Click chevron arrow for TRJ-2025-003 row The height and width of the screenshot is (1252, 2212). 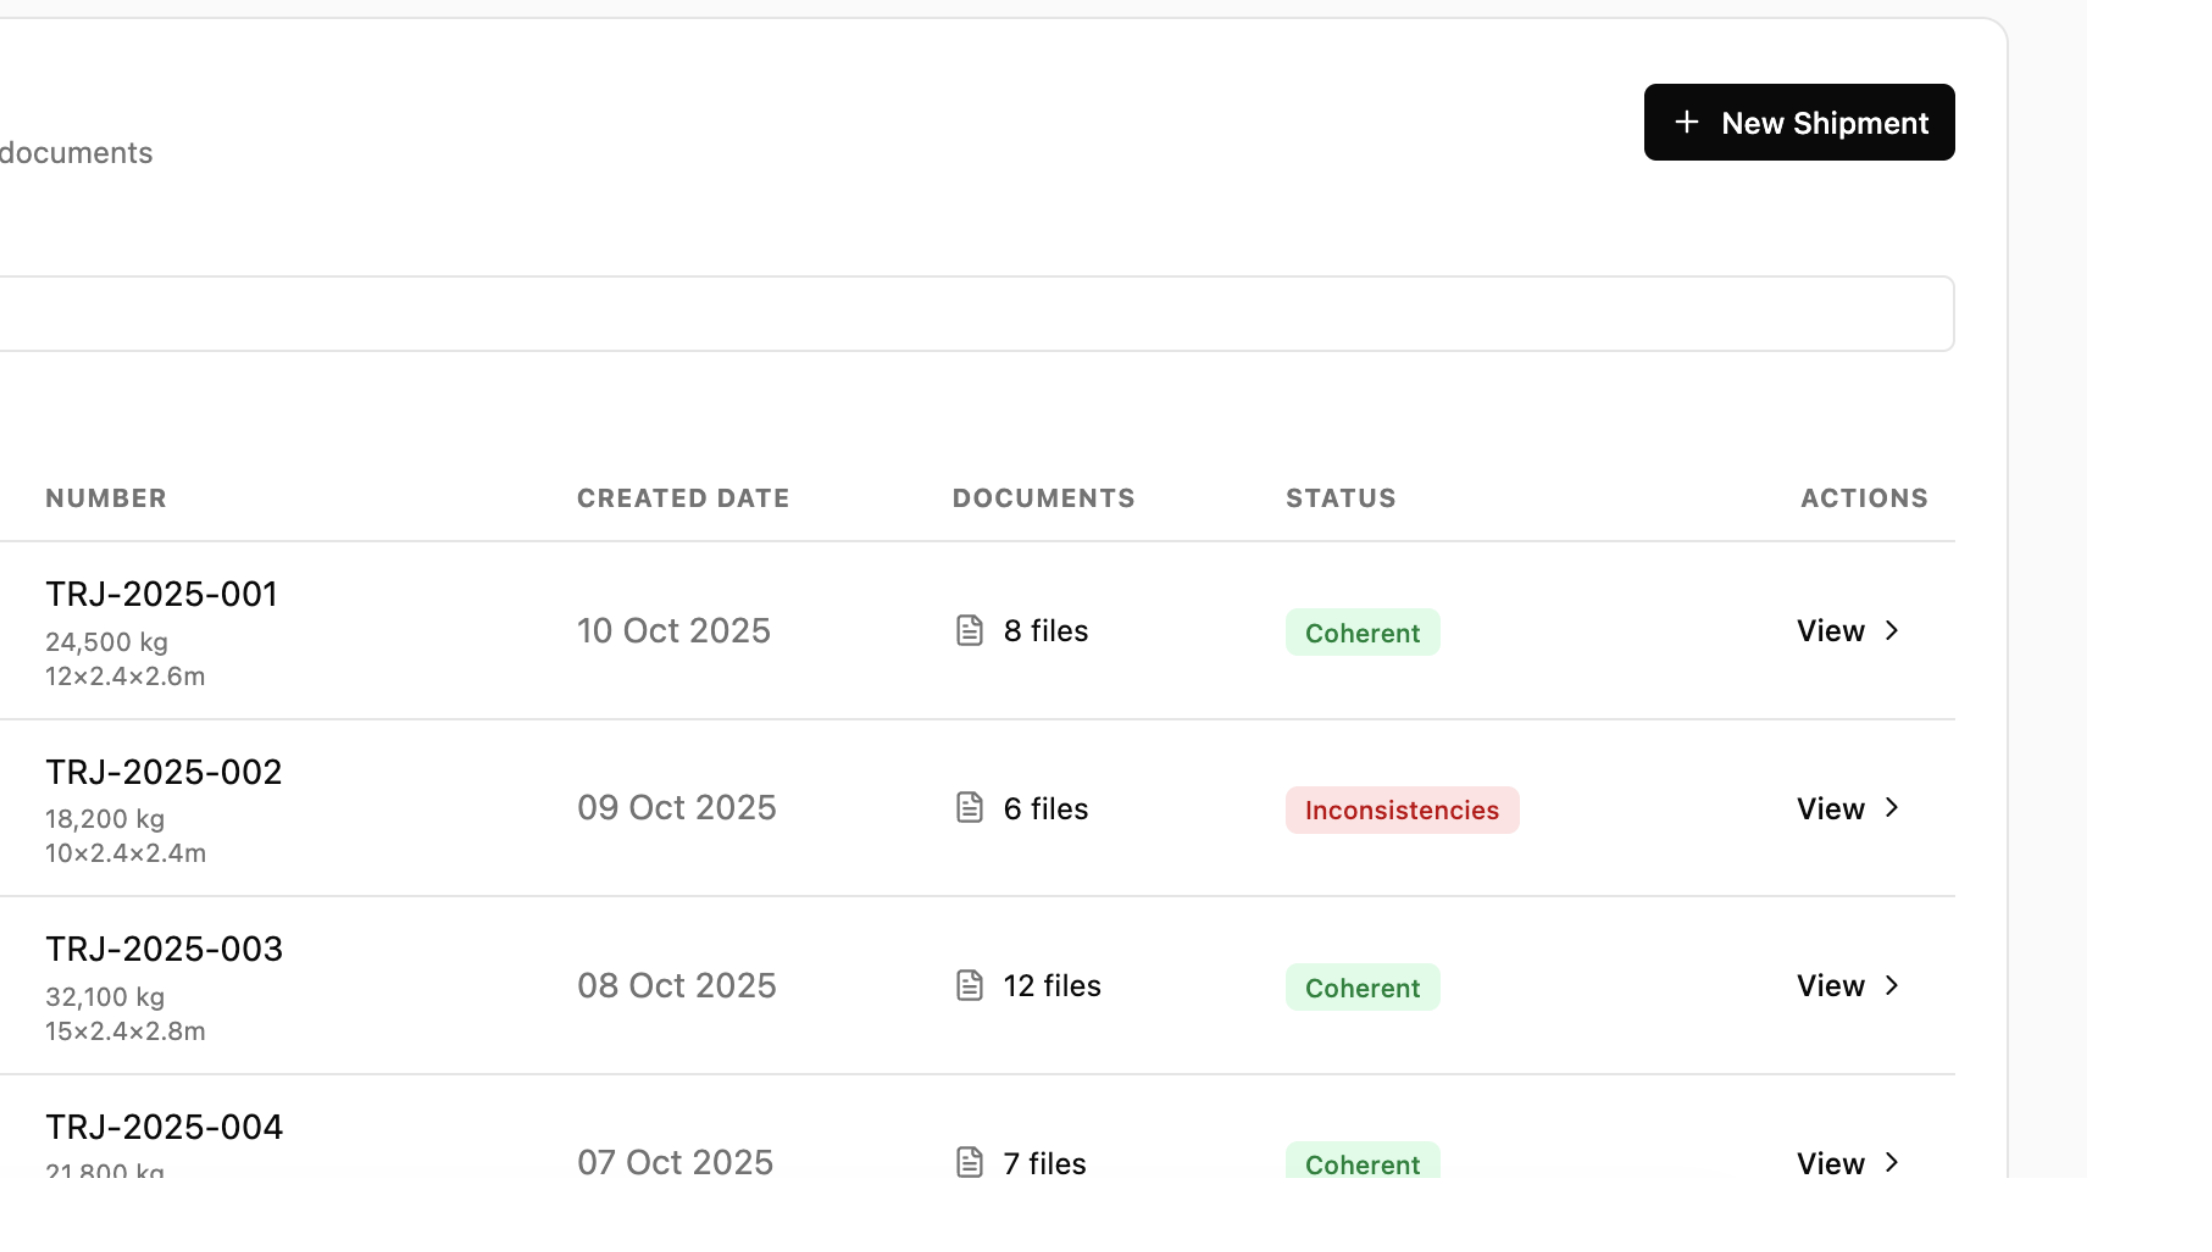(x=1891, y=985)
